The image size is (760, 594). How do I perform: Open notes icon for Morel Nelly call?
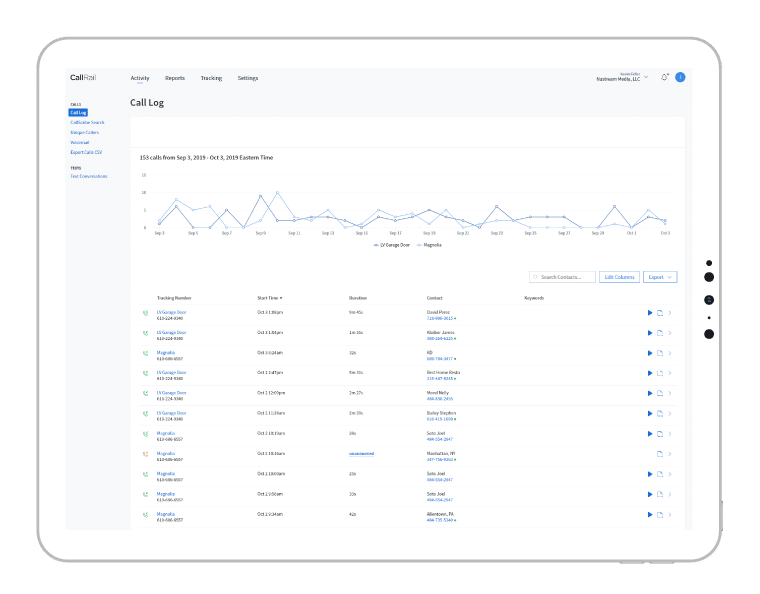click(x=660, y=393)
